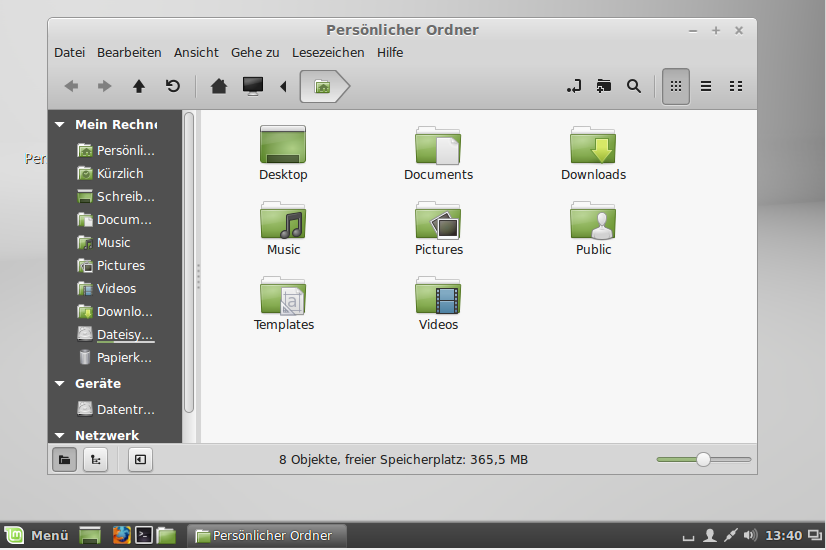The height and width of the screenshot is (550, 826).
Task: Expand the Netzwerk sidebar section
Action: [60, 436]
